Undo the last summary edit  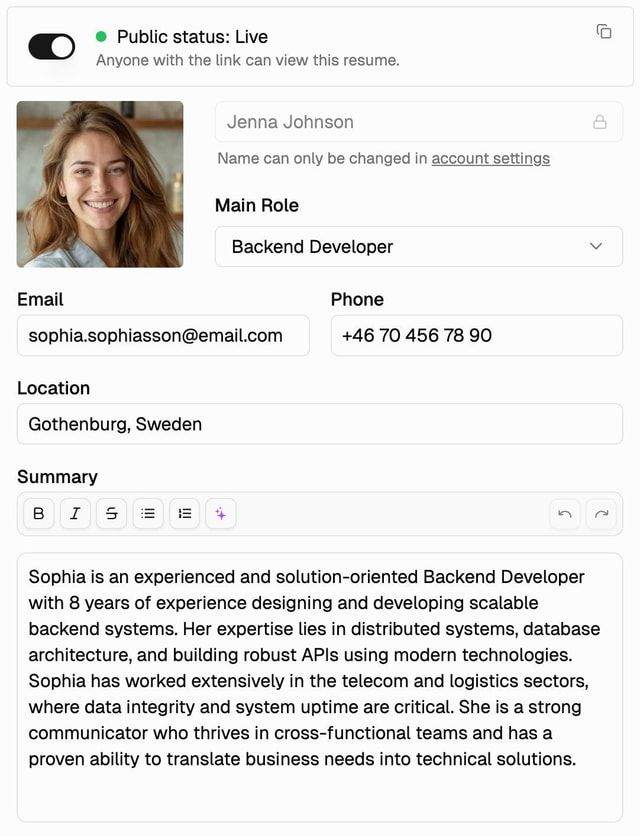[x=565, y=514]
